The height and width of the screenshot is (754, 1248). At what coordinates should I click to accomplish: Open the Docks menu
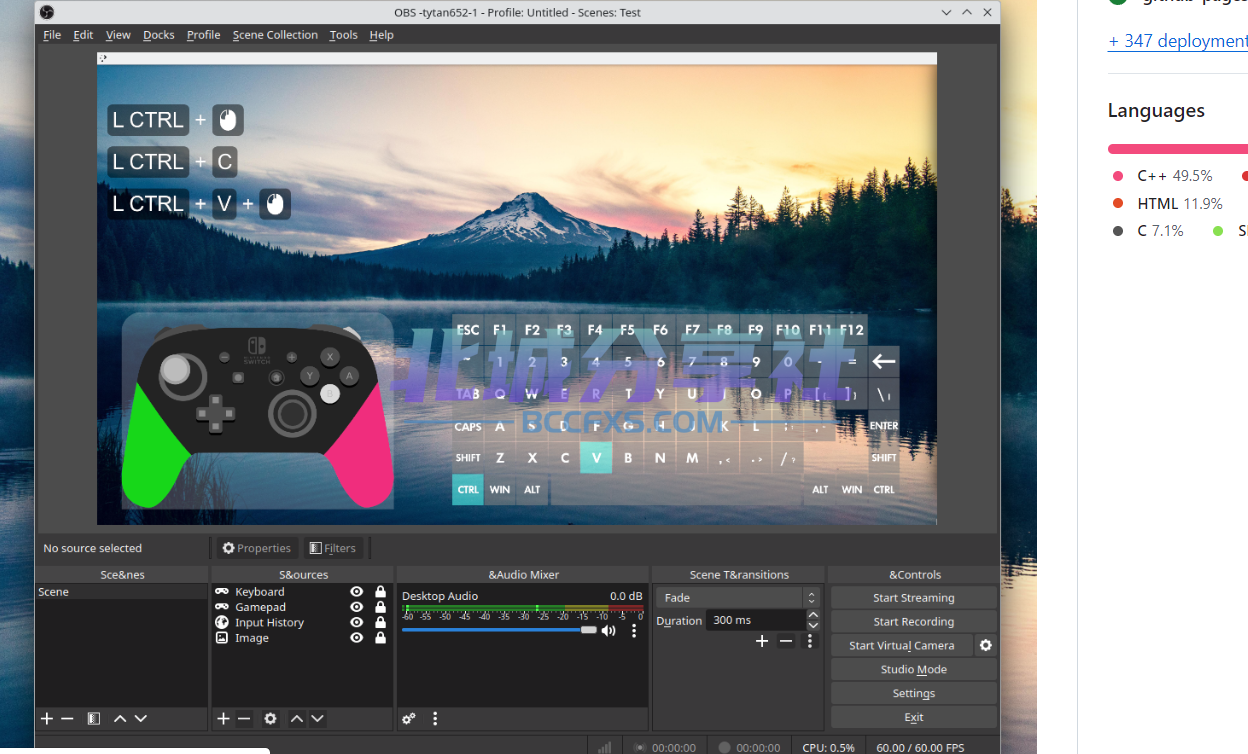click(x=159, y=34)
